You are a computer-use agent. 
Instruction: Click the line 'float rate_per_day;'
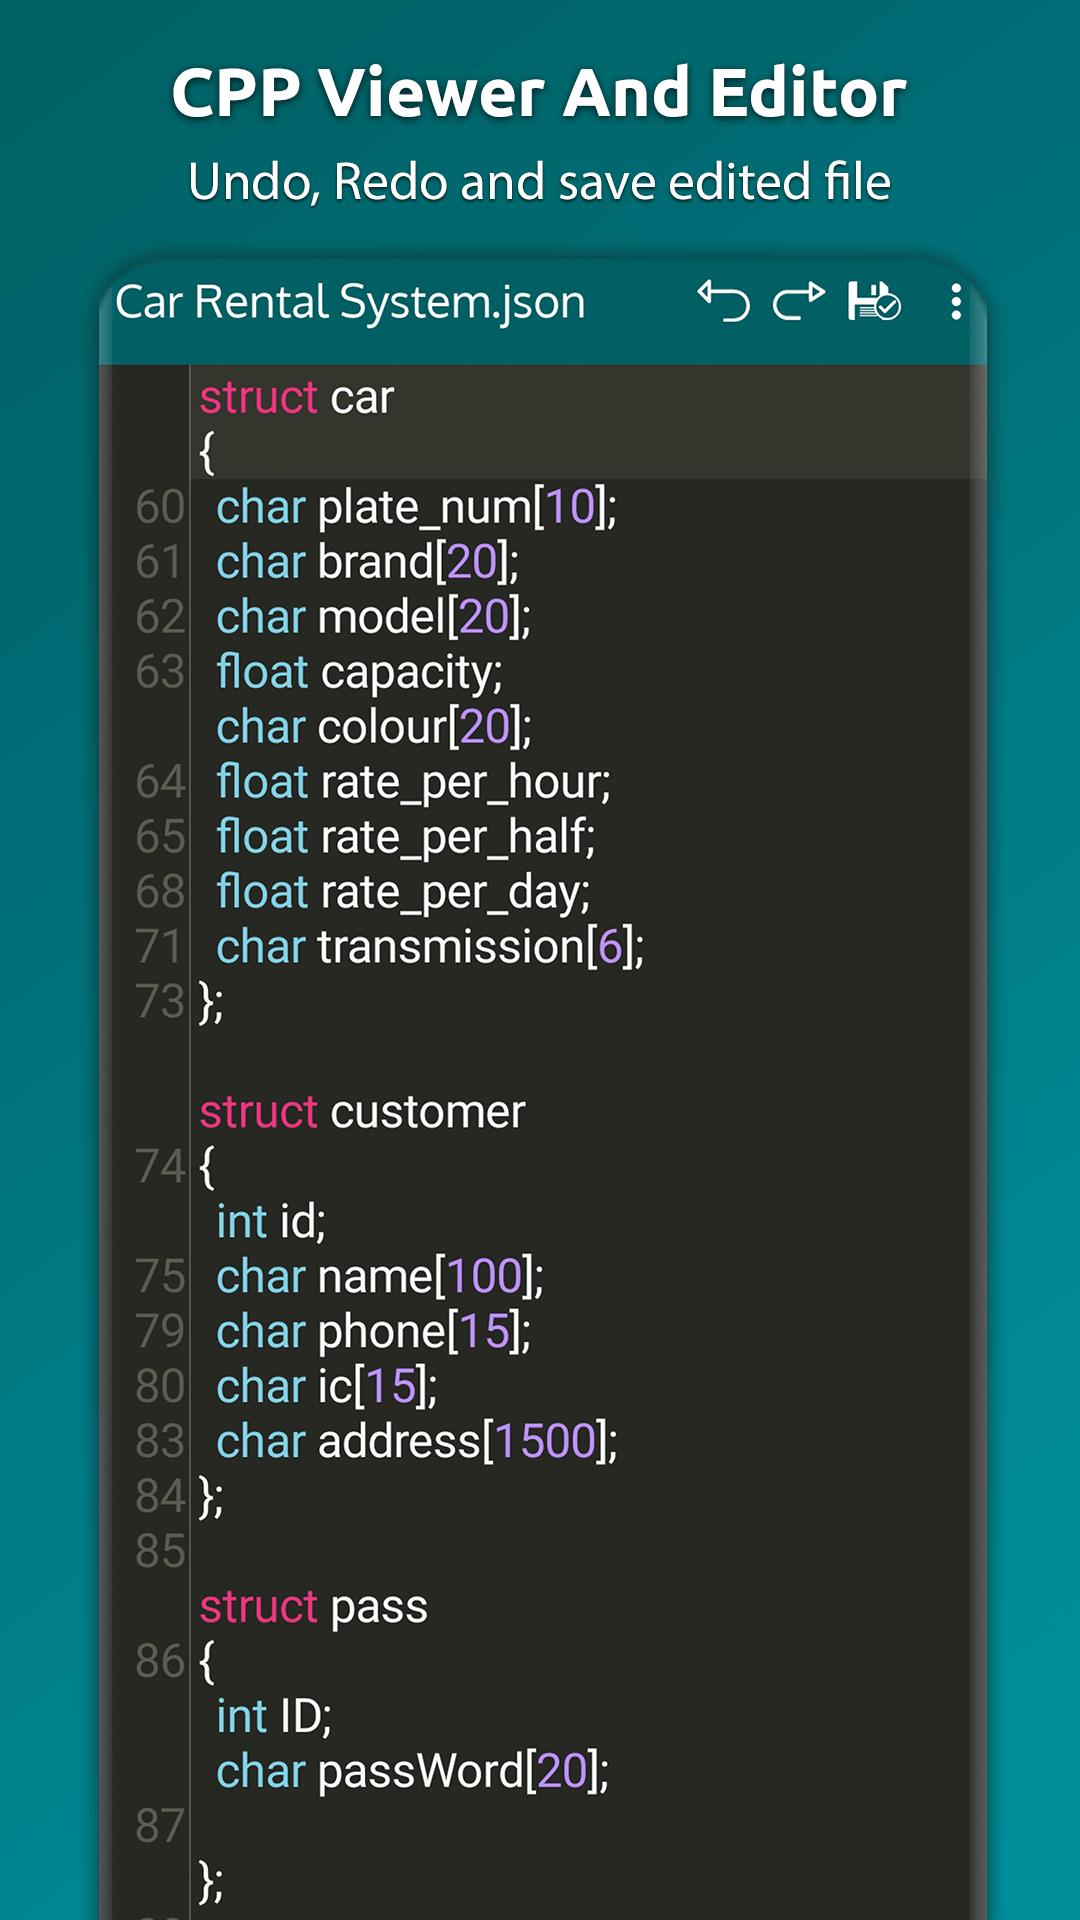coord(403,892)
